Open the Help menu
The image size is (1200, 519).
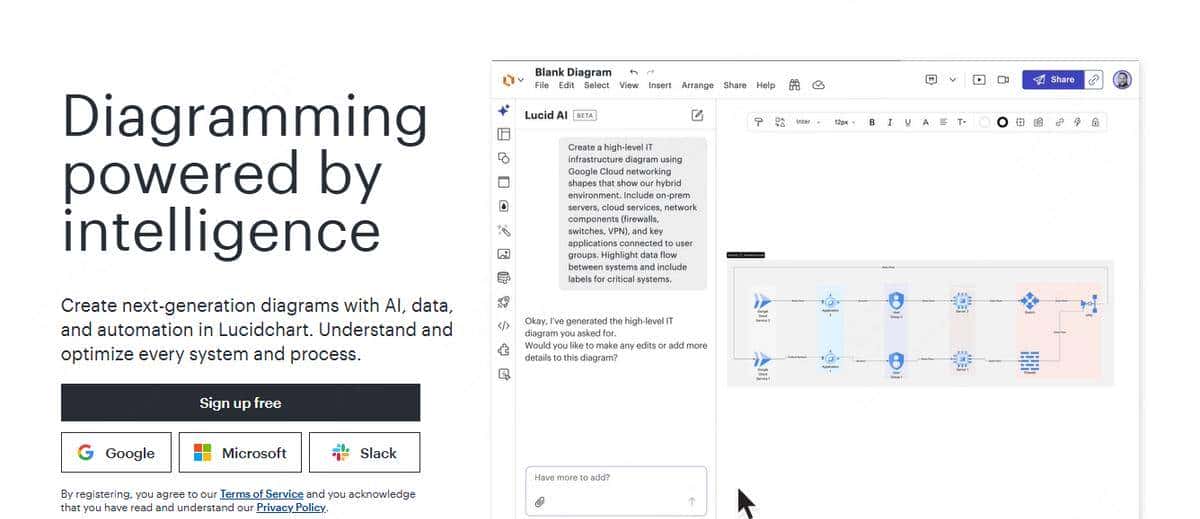(766, 86)
